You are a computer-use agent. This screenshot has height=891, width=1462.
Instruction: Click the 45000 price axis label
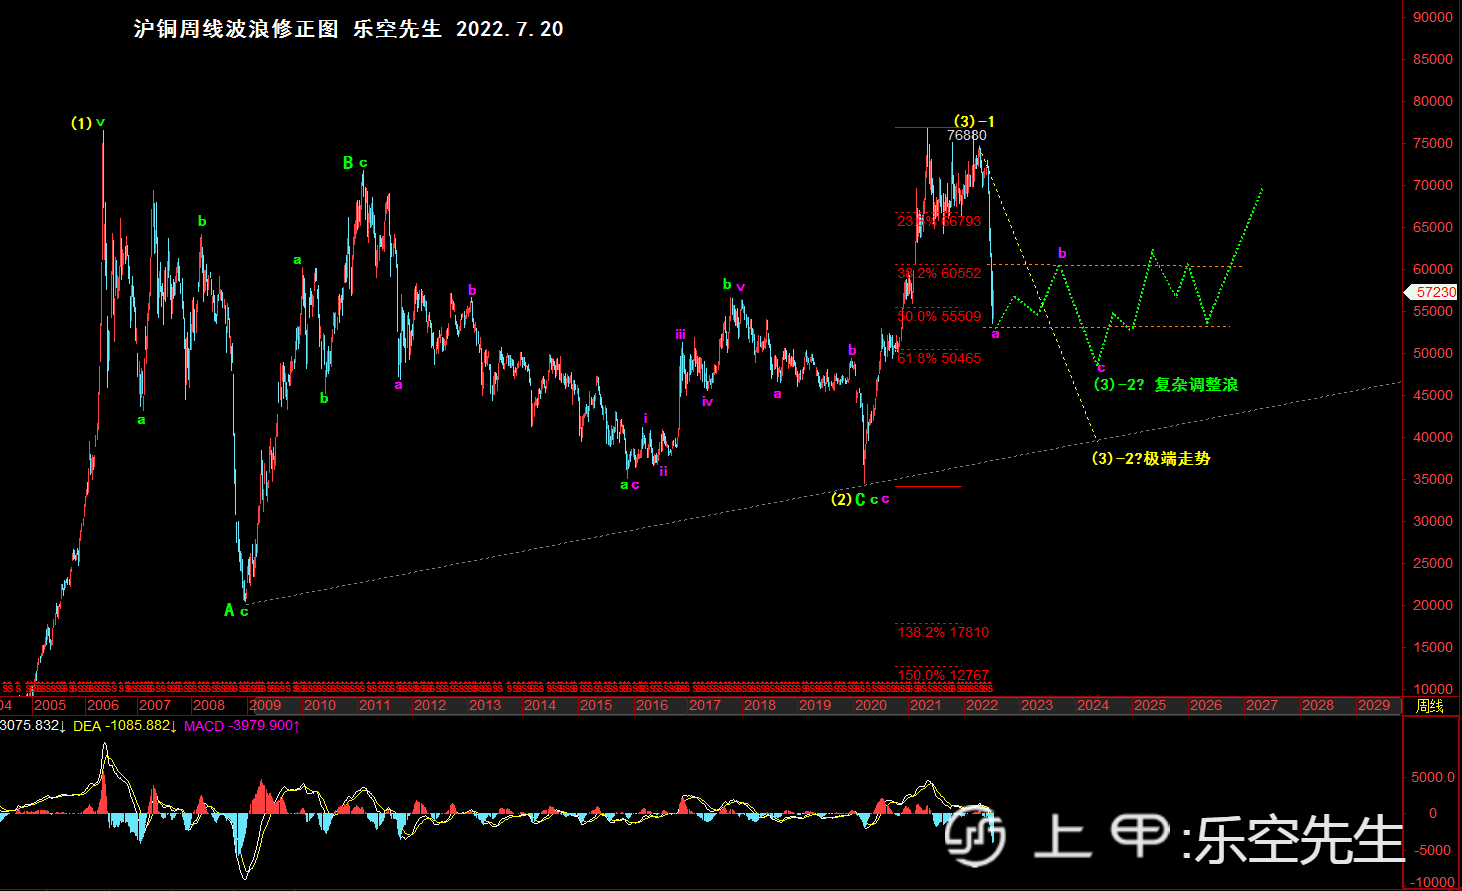(1433, 395)
